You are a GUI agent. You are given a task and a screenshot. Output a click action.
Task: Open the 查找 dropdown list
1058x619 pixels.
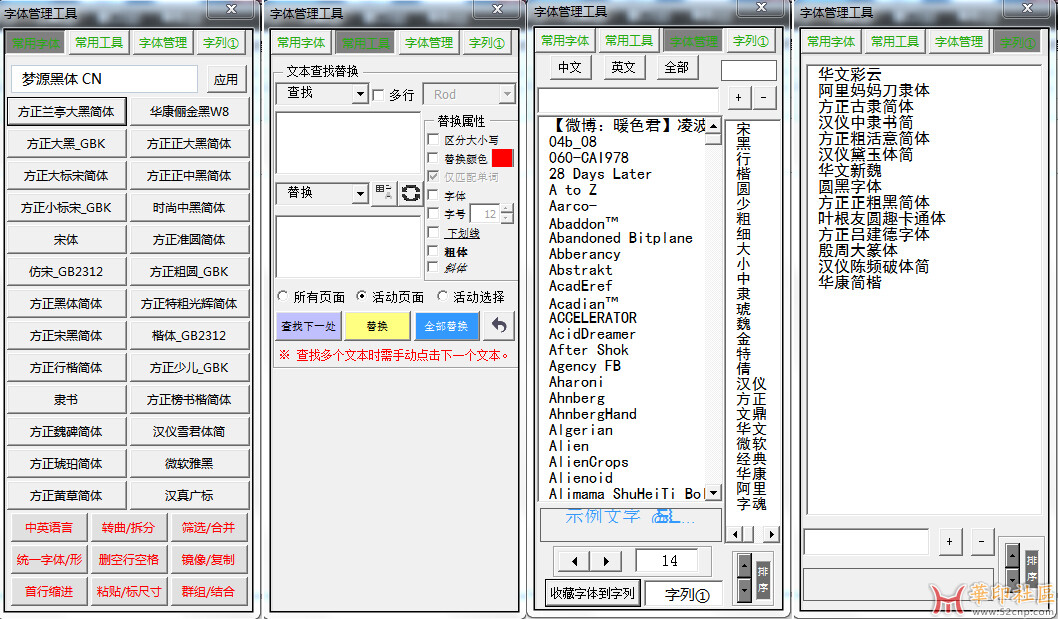click(x=360, y=94)
